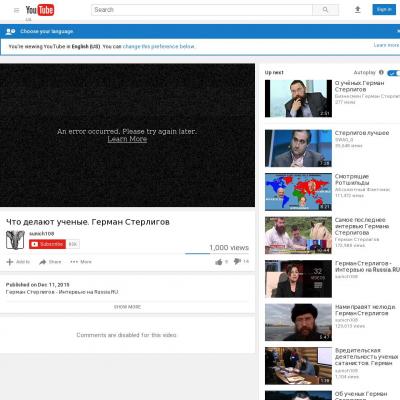Open the world map video thumbnail
The image size is (400, 400).
pyautogui.click(x=298, y=192)
